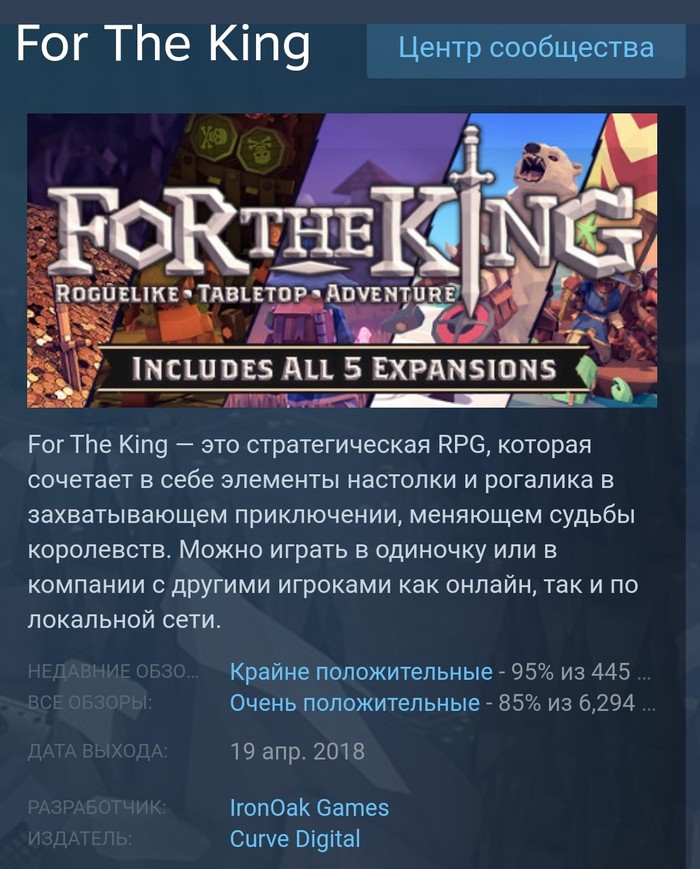This screenshot has height=869, width=700.
Task: Open the Очень положительные all reviews link
Action: tap(355, 703)
